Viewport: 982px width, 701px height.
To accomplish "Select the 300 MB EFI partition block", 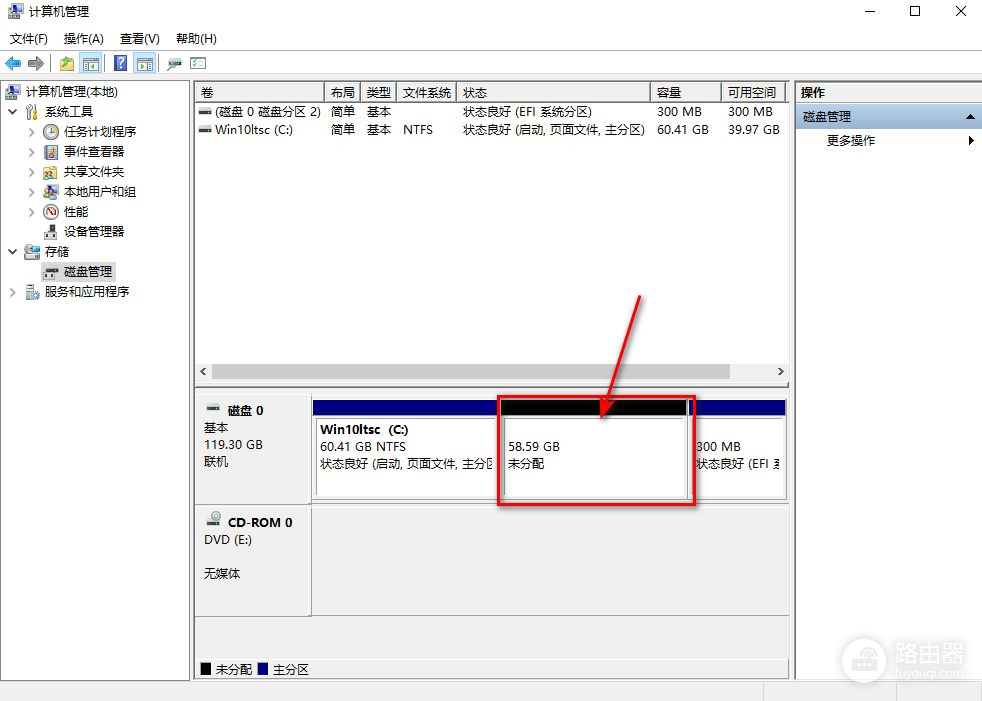I will (739, 449).
